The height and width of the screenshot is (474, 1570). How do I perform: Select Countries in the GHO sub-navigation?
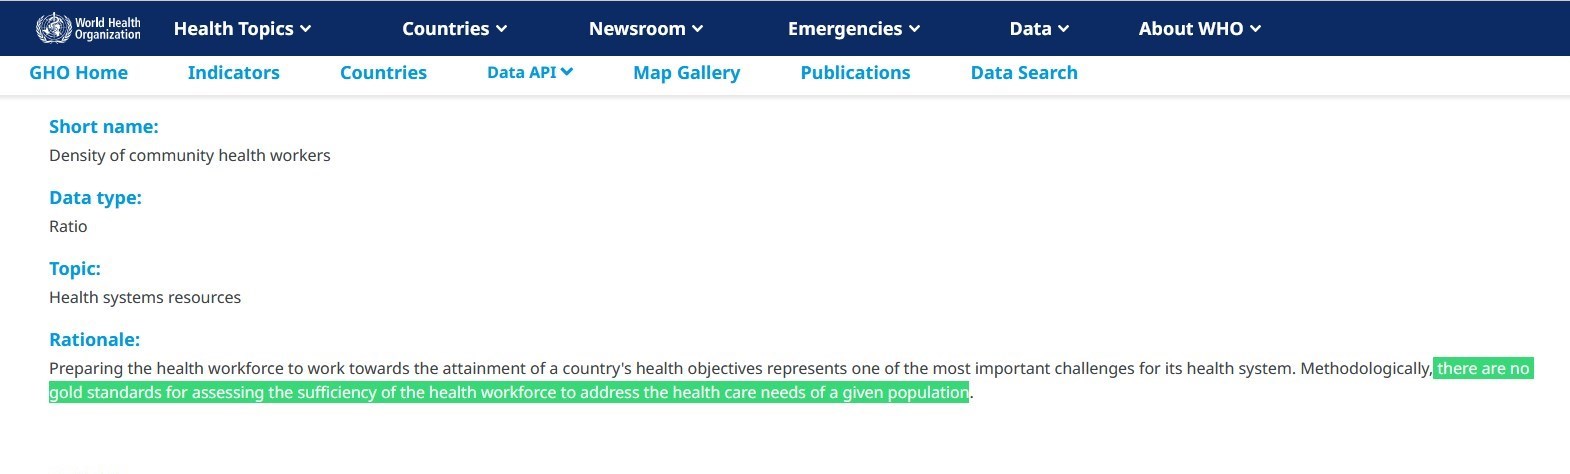(x=383, y=73)
